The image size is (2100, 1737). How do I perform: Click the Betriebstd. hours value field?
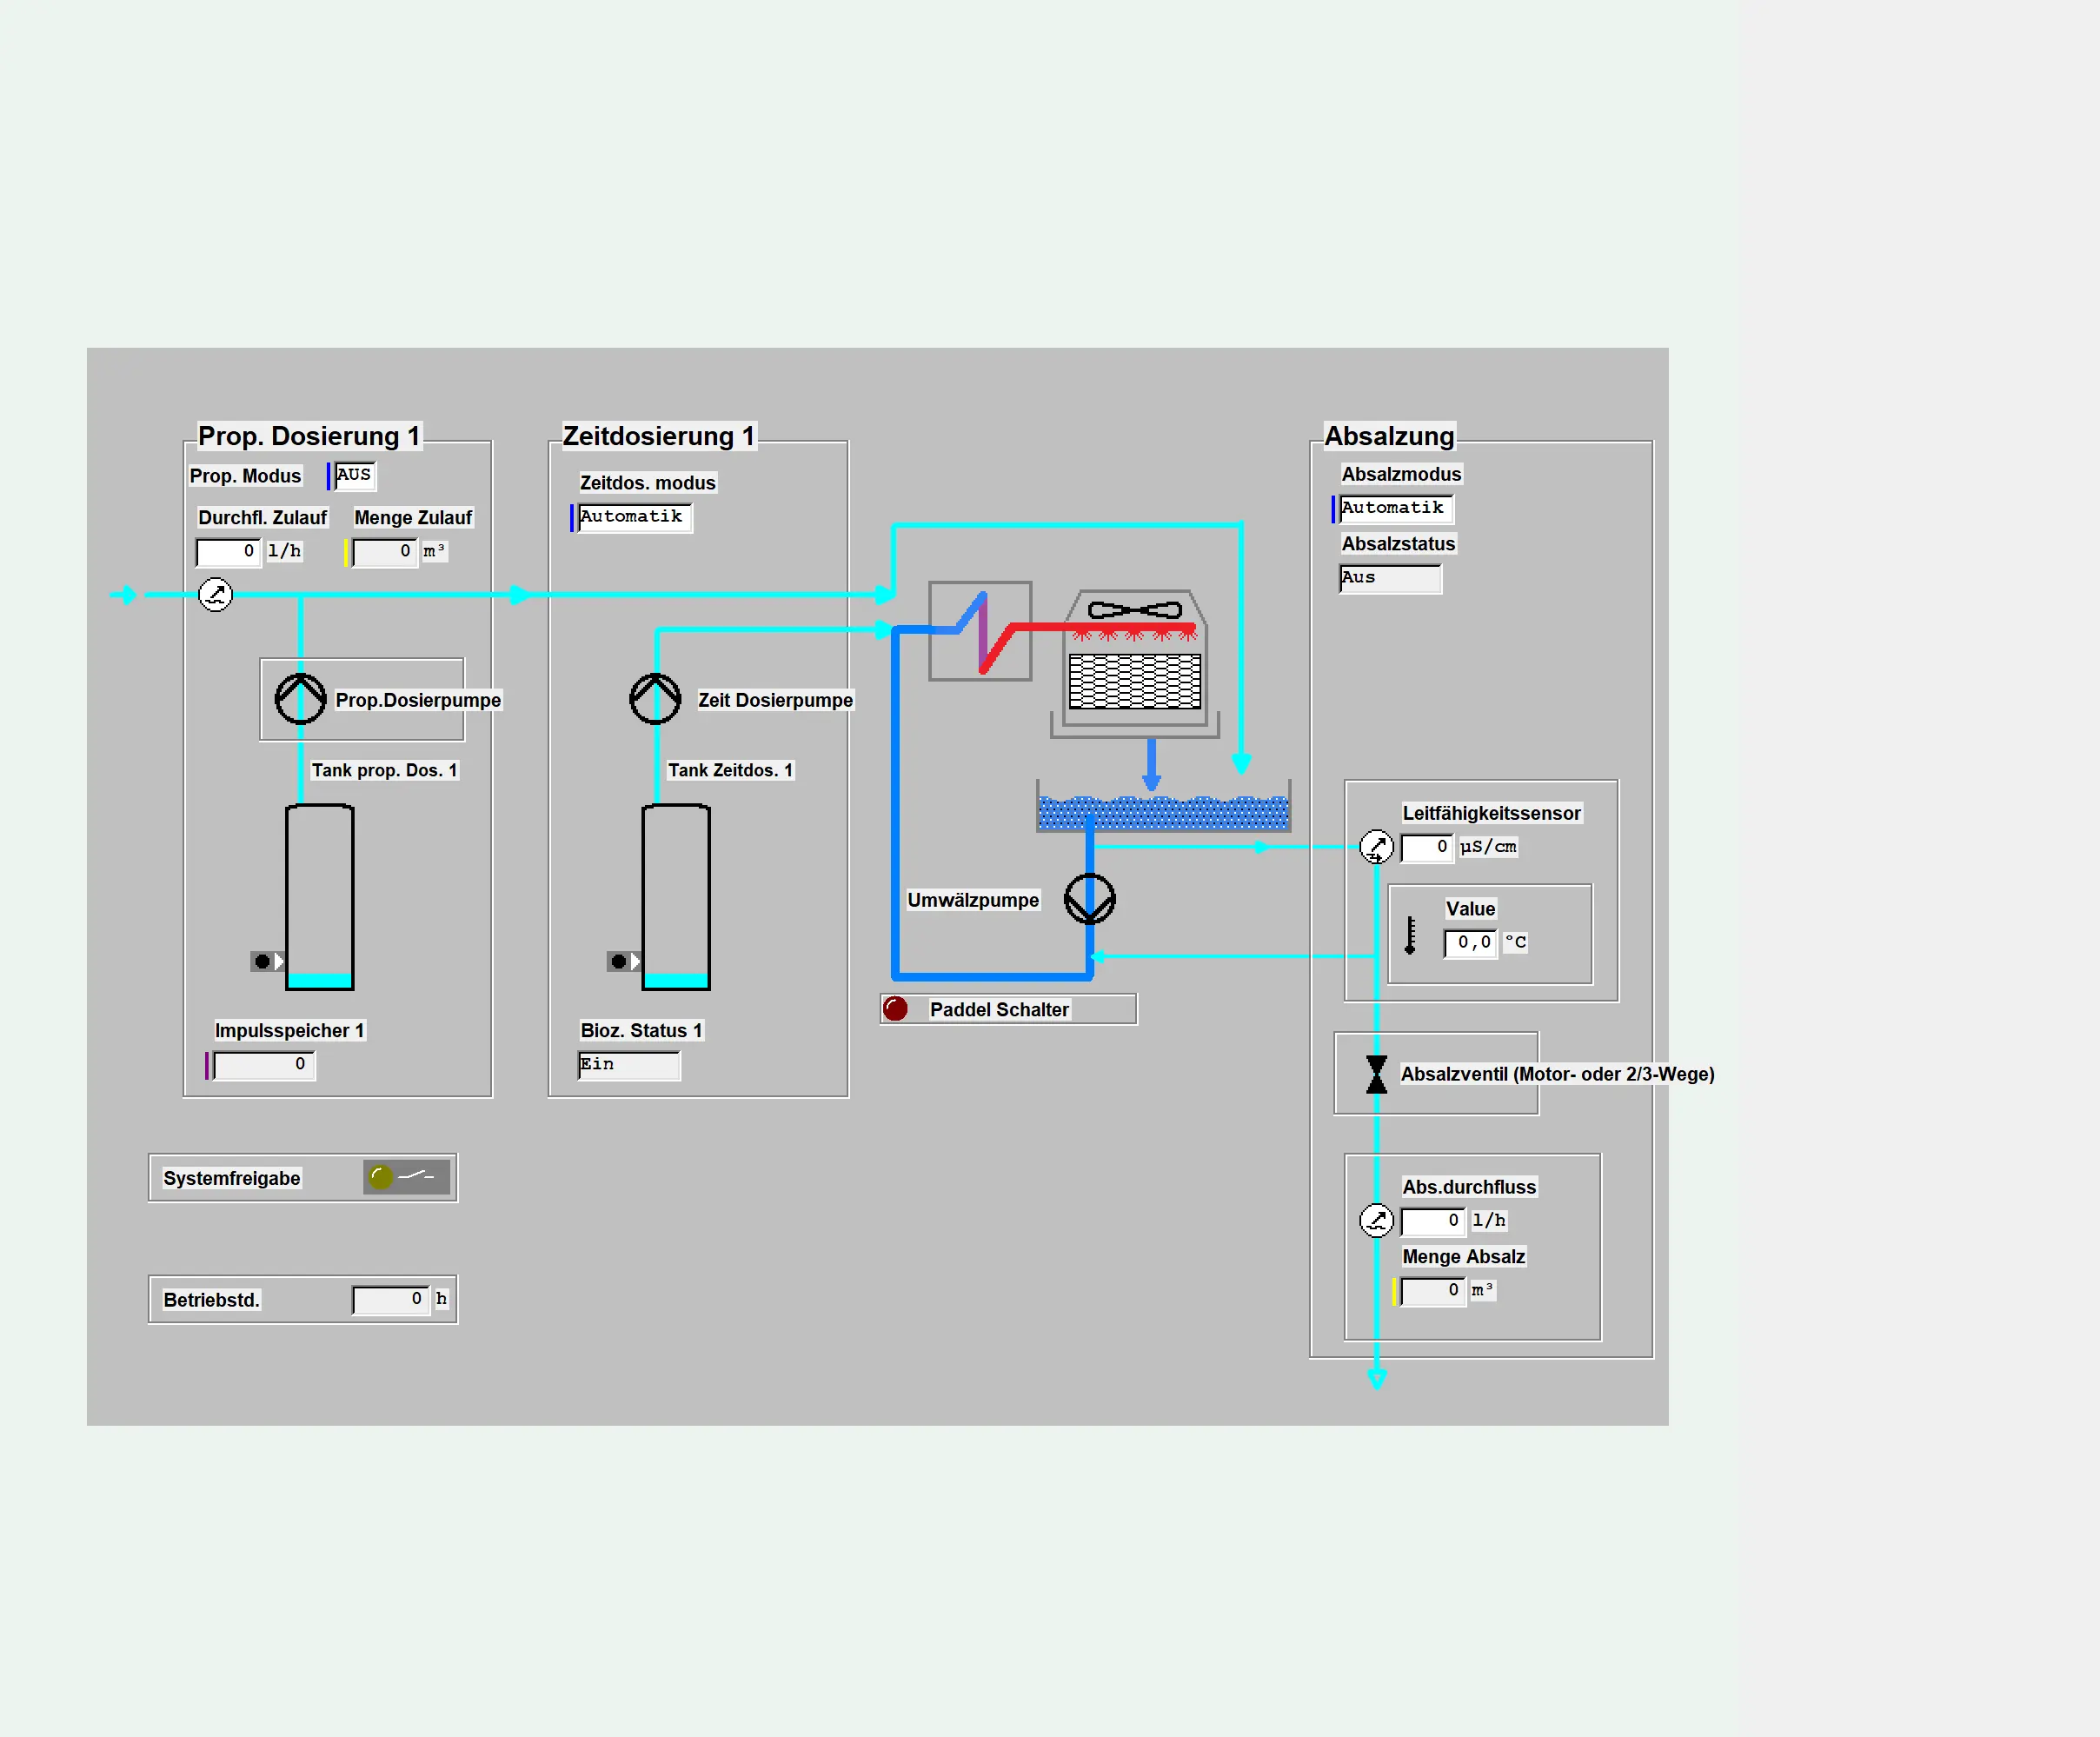(x=391, y=1299)
